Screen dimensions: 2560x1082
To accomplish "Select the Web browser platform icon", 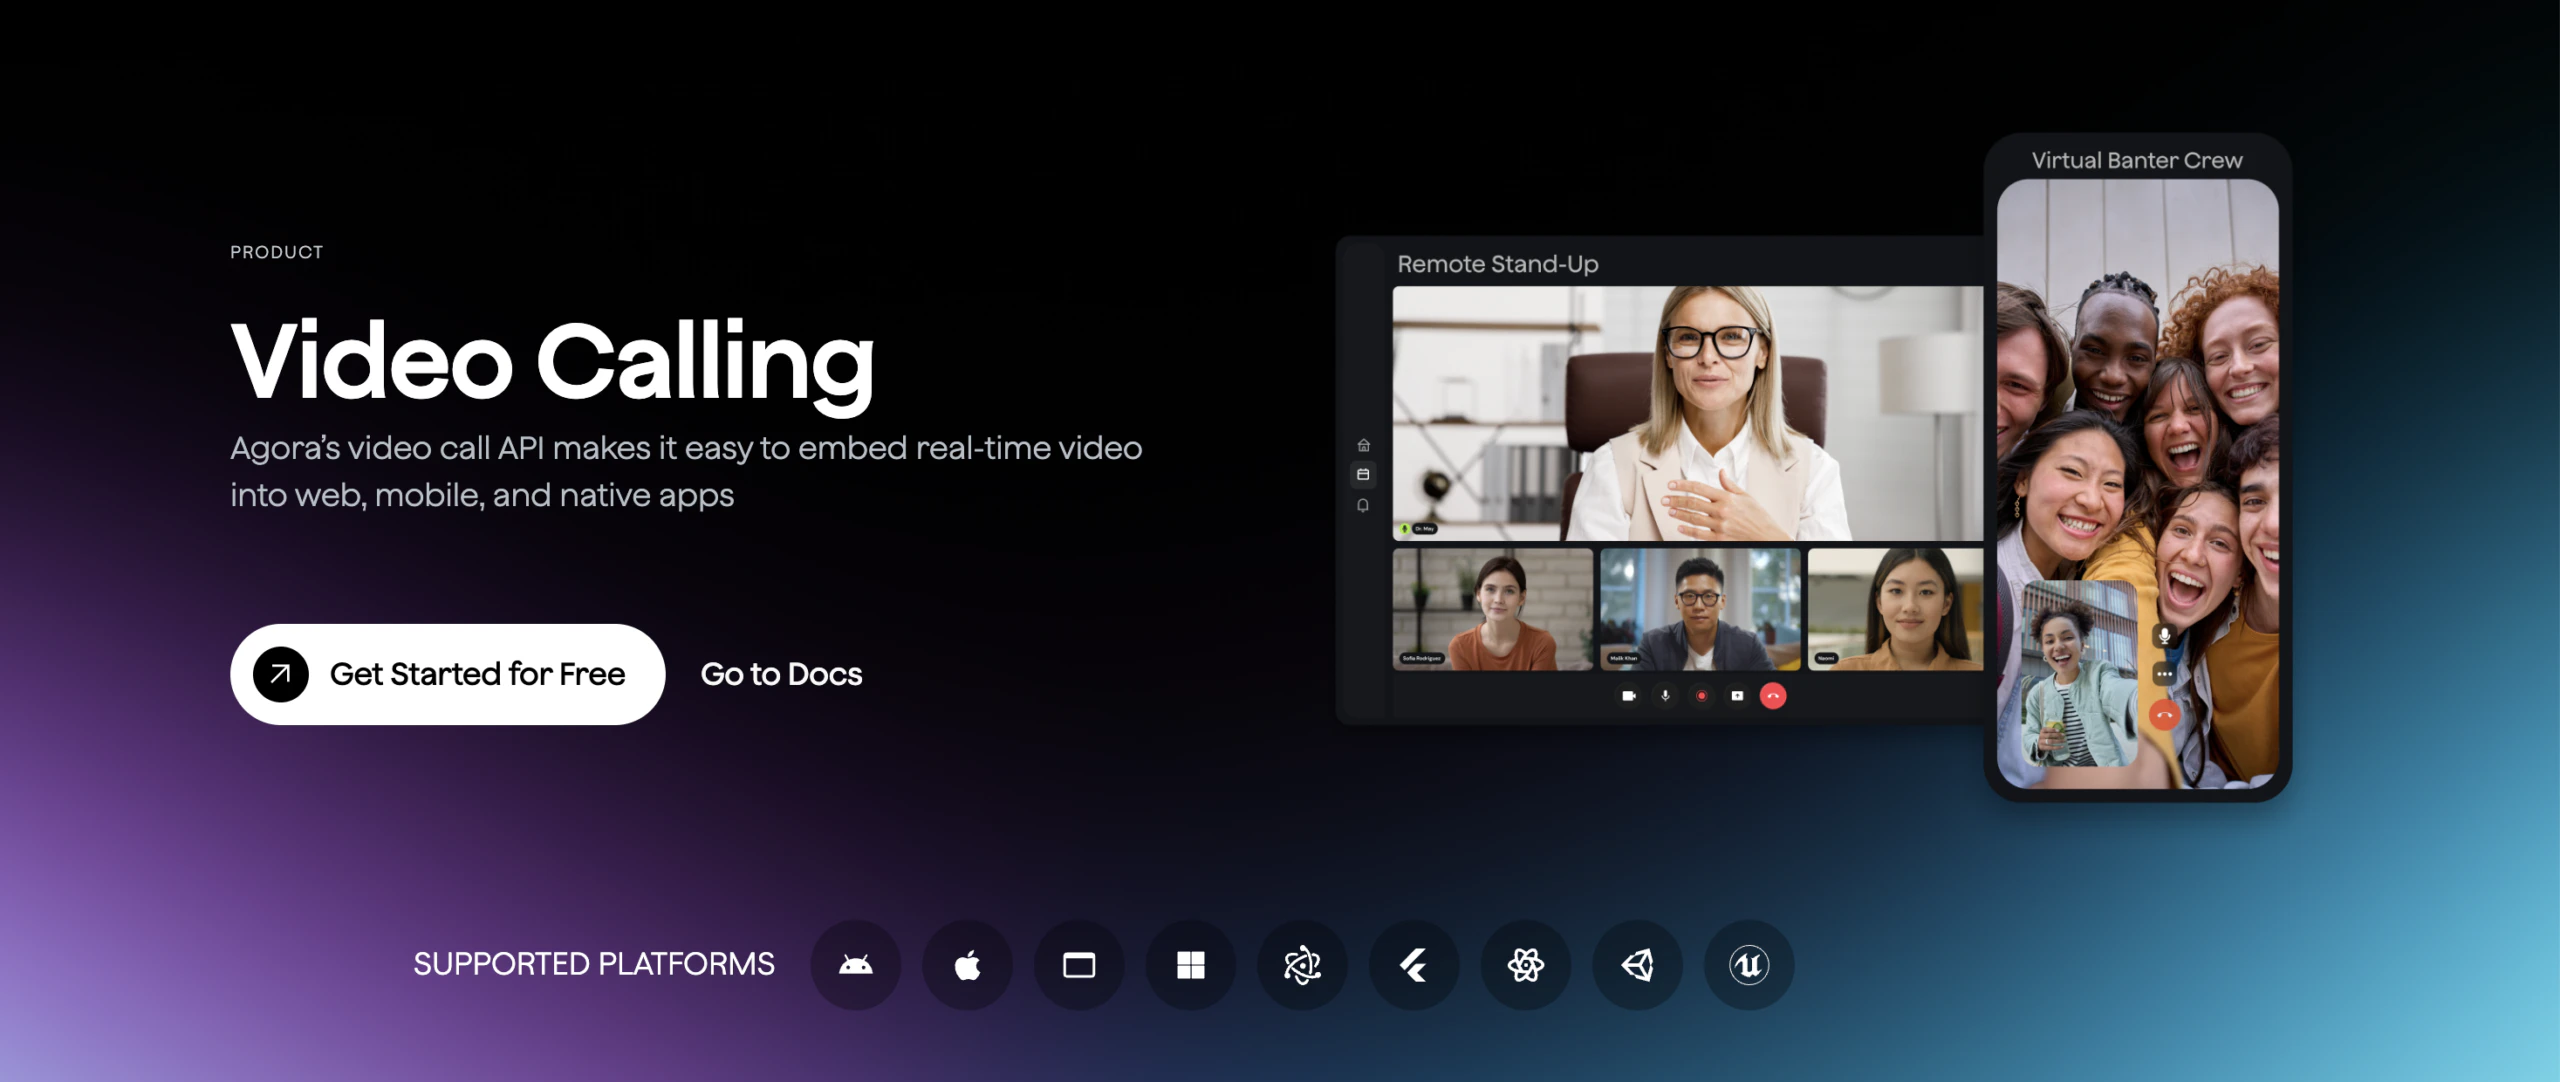I will 1079,965.
